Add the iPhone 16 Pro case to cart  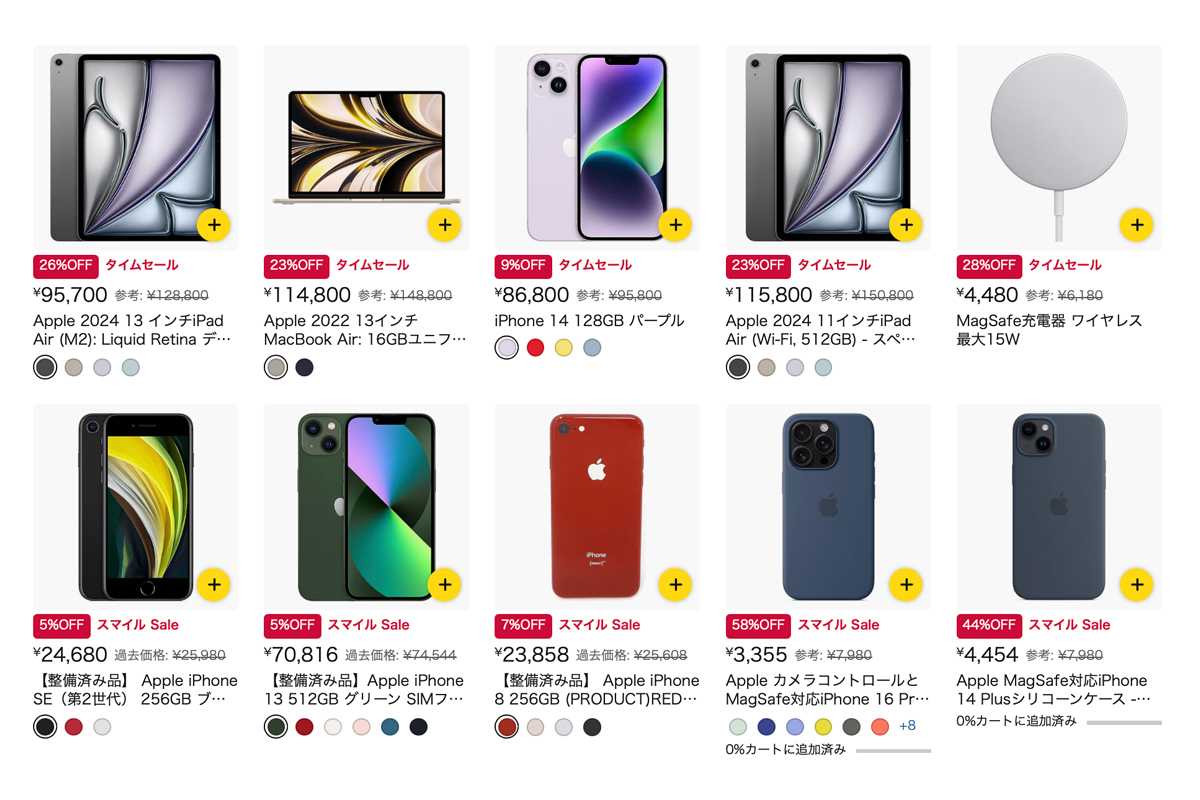point(907,584)
